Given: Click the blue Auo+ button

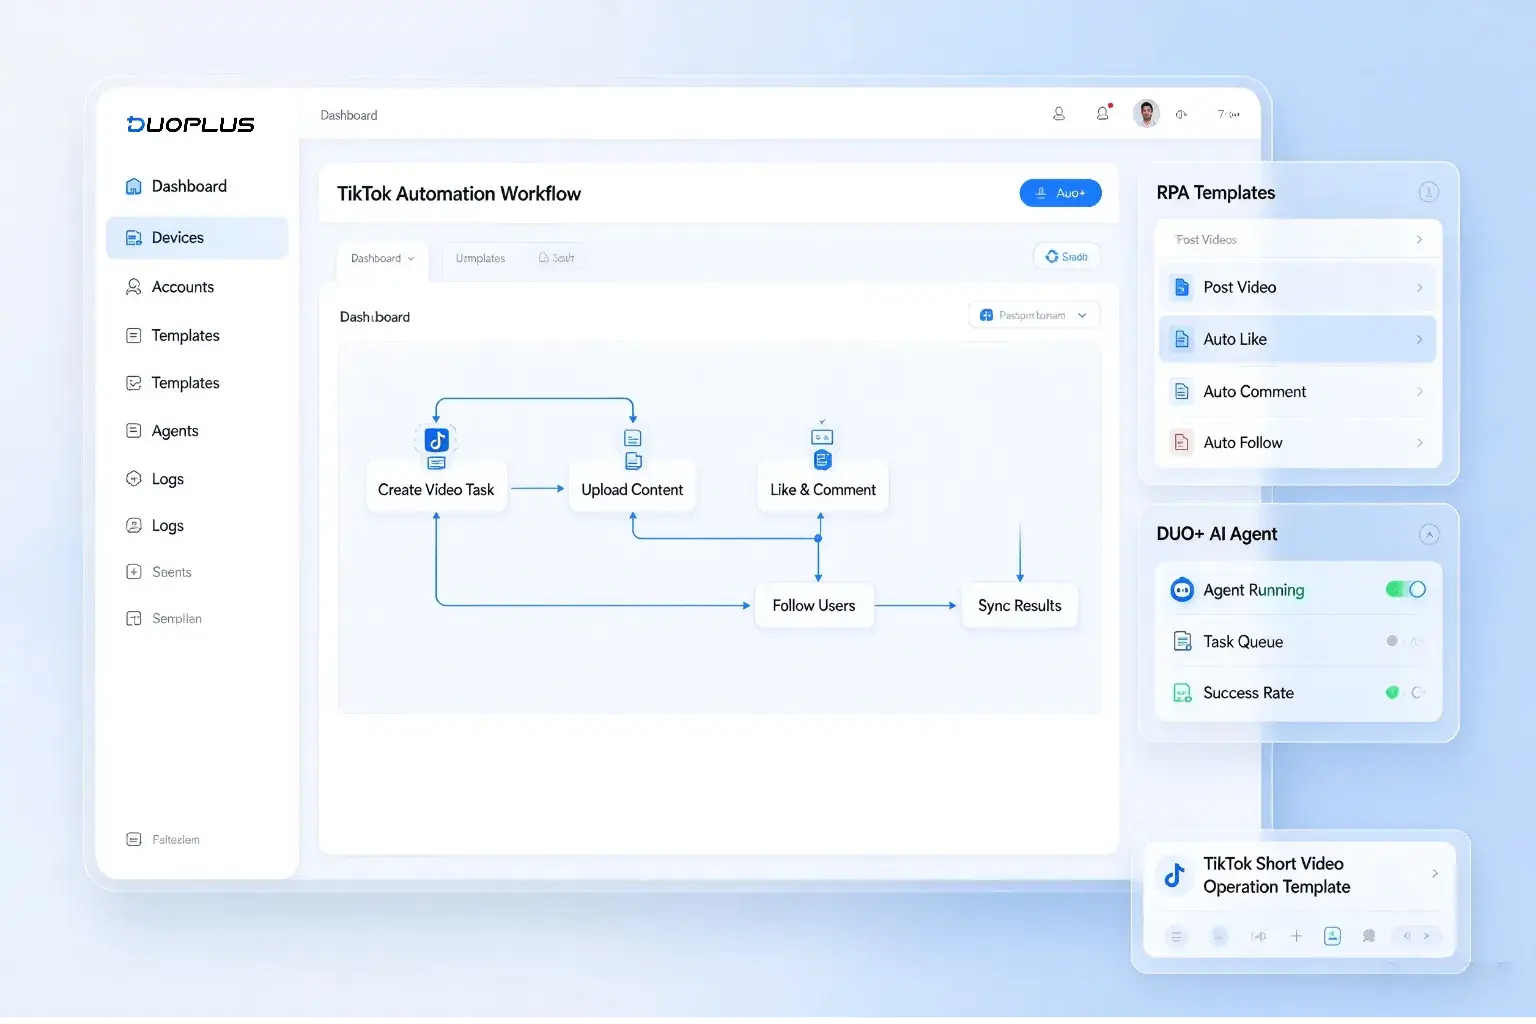Looking at the screenshot, I should click(x=1060, y=193).
